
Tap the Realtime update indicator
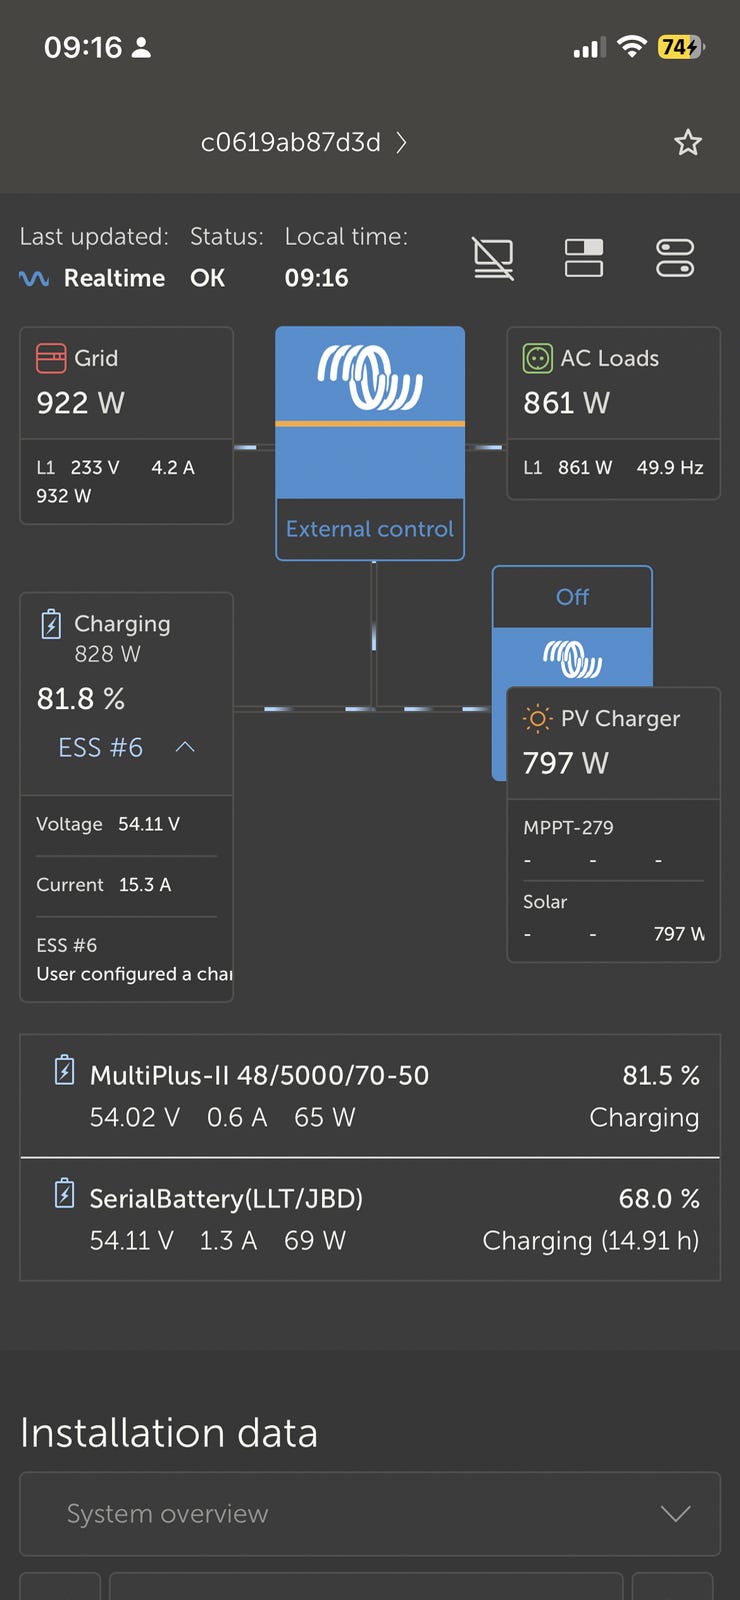click(x=93, y=278)
